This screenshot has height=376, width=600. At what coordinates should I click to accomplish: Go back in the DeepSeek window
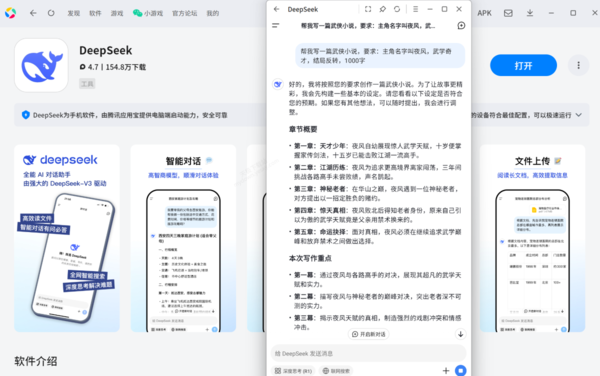click(x=277, y=9)
